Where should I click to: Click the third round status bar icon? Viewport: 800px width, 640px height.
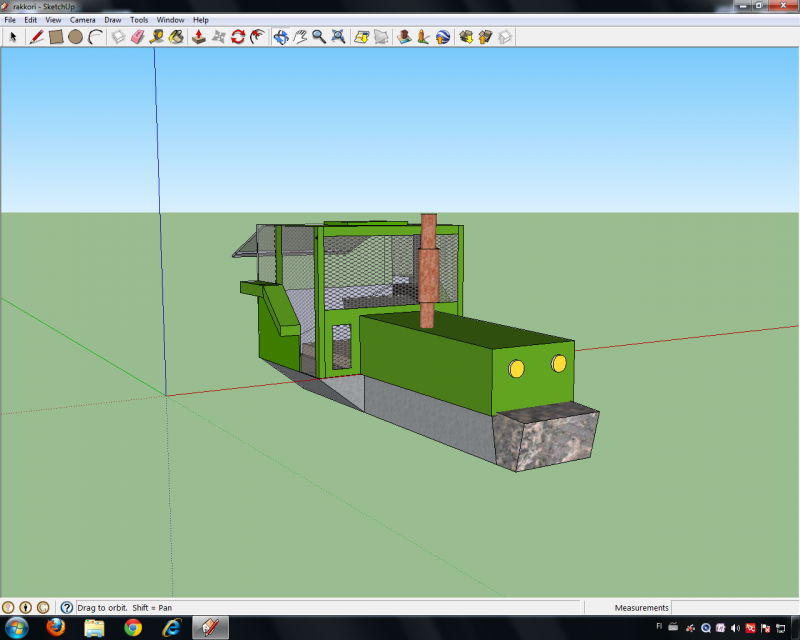tap(43, 607)
